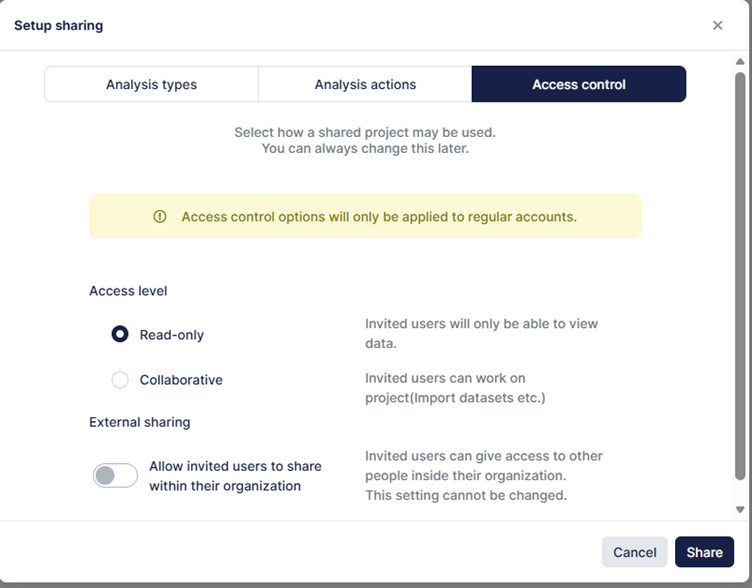Click 'You can always change this later.' text
Image resolution: width=752 pixels, height=588 pixels.
pos(365,149)
